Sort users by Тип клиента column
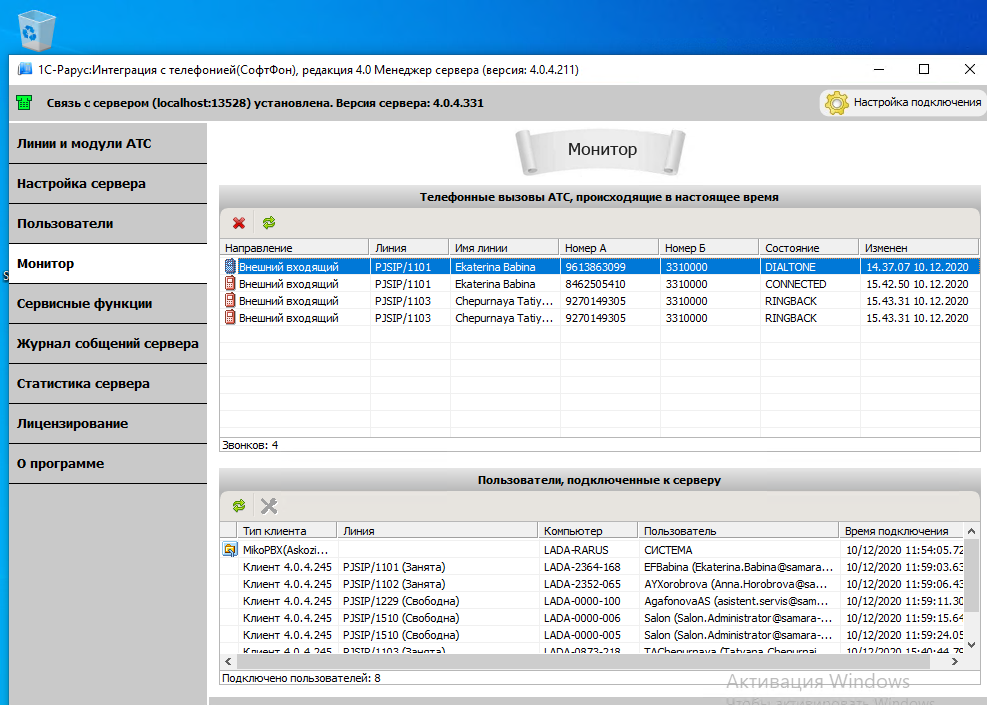 [287, 531]
